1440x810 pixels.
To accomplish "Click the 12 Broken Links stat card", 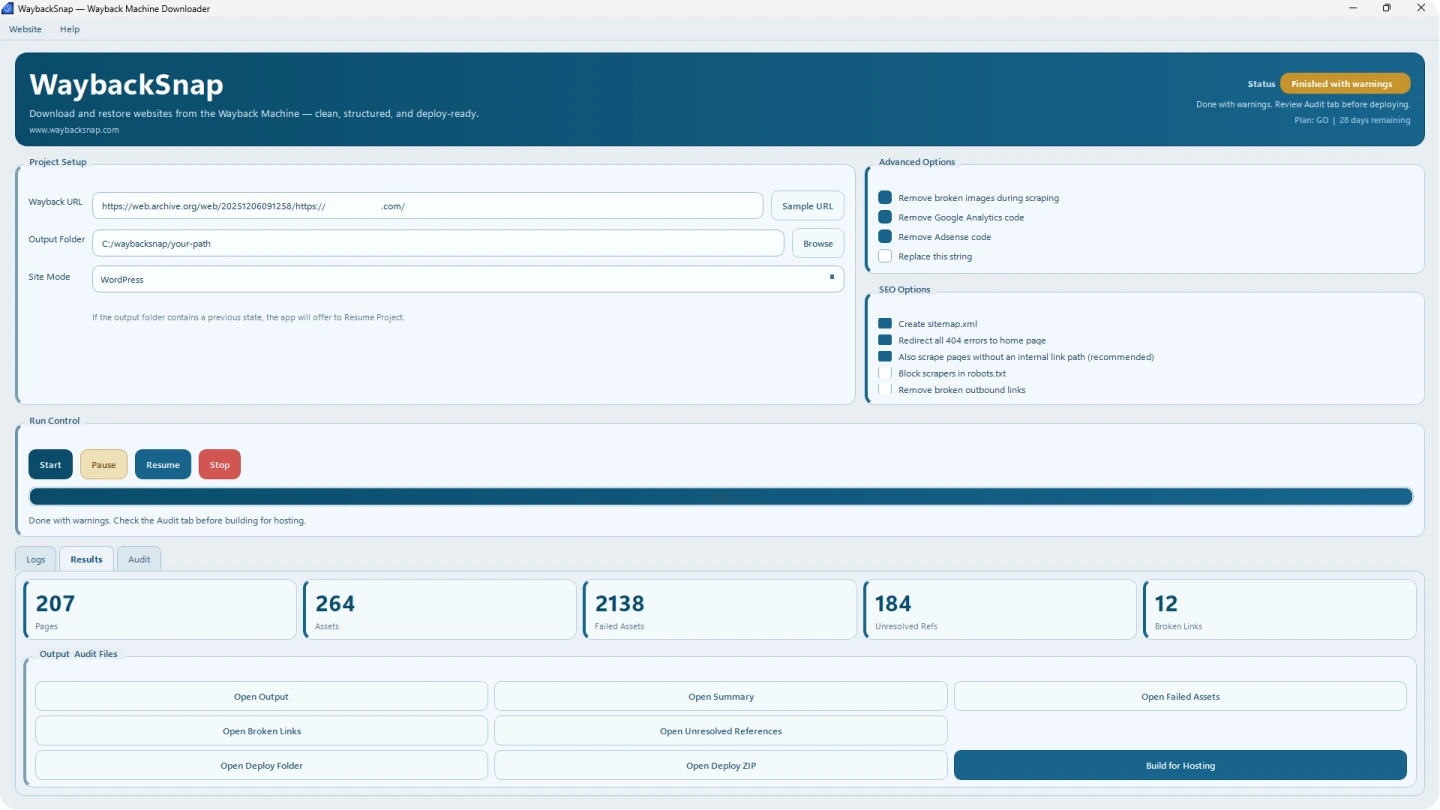I will [1280, 610].
